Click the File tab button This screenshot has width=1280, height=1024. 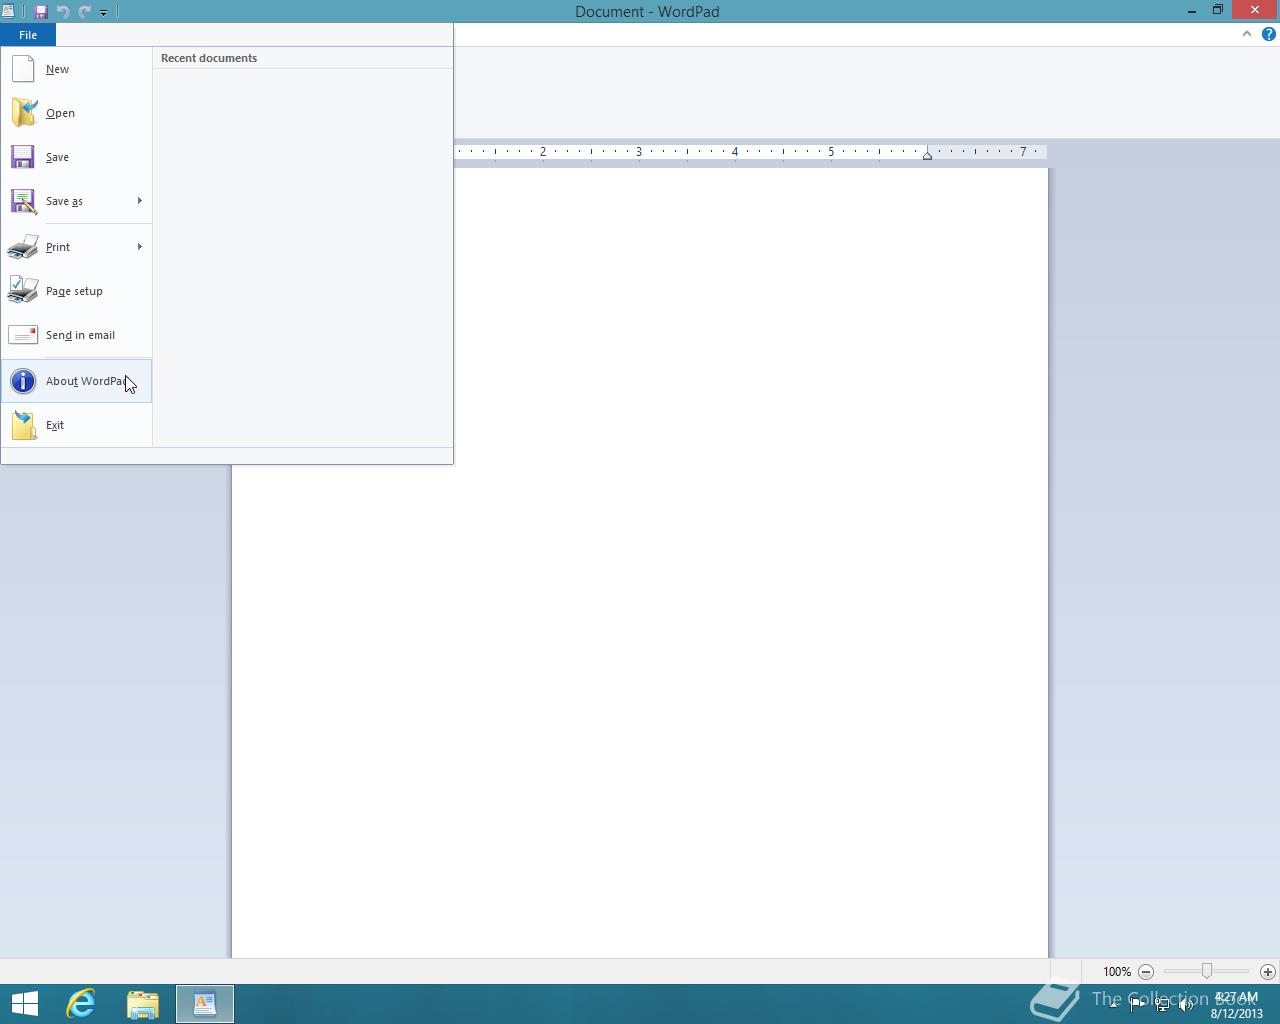pyautogui.click(x=28, y=35)
